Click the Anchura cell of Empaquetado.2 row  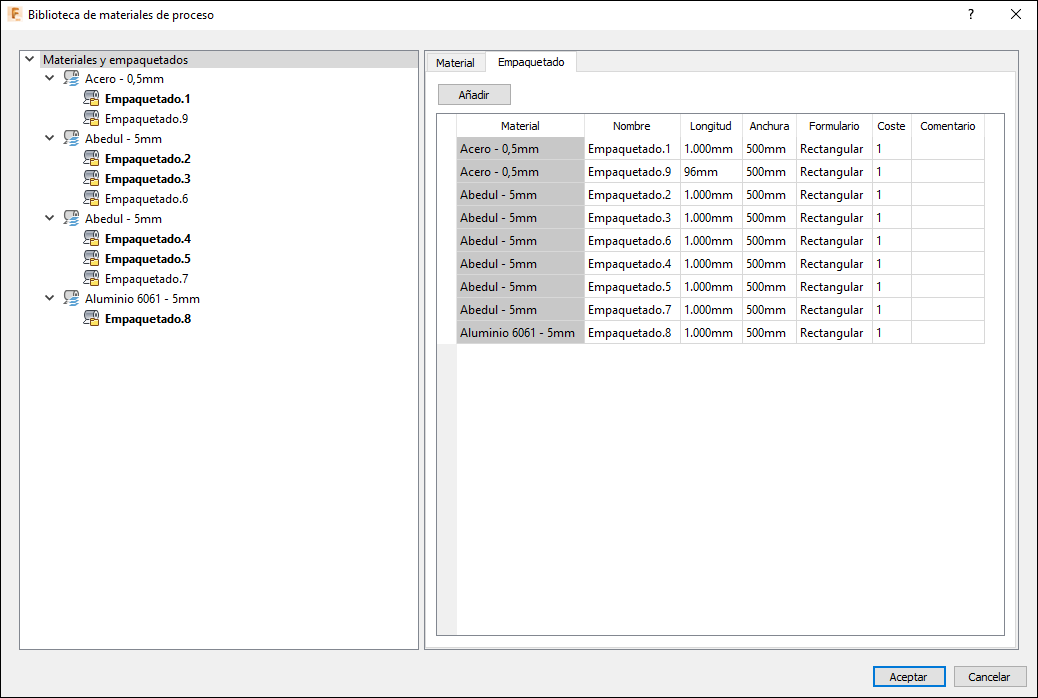point(769,195)
